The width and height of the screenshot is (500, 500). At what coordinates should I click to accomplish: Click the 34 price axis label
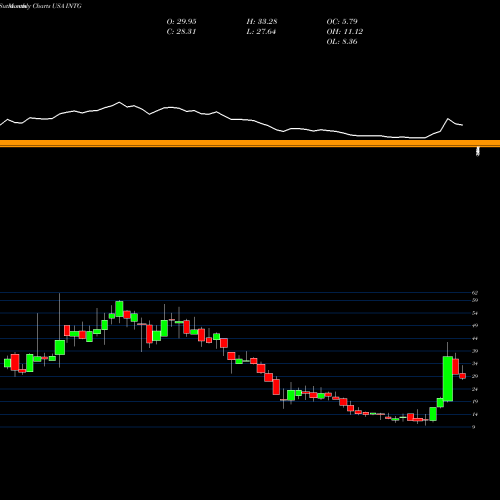coord(475,364)
